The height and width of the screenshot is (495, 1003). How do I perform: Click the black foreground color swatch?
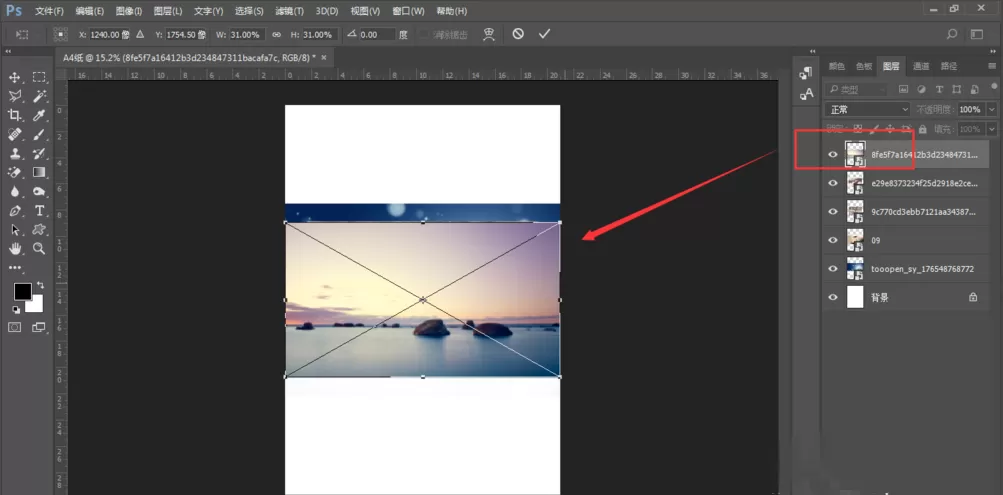22,292
